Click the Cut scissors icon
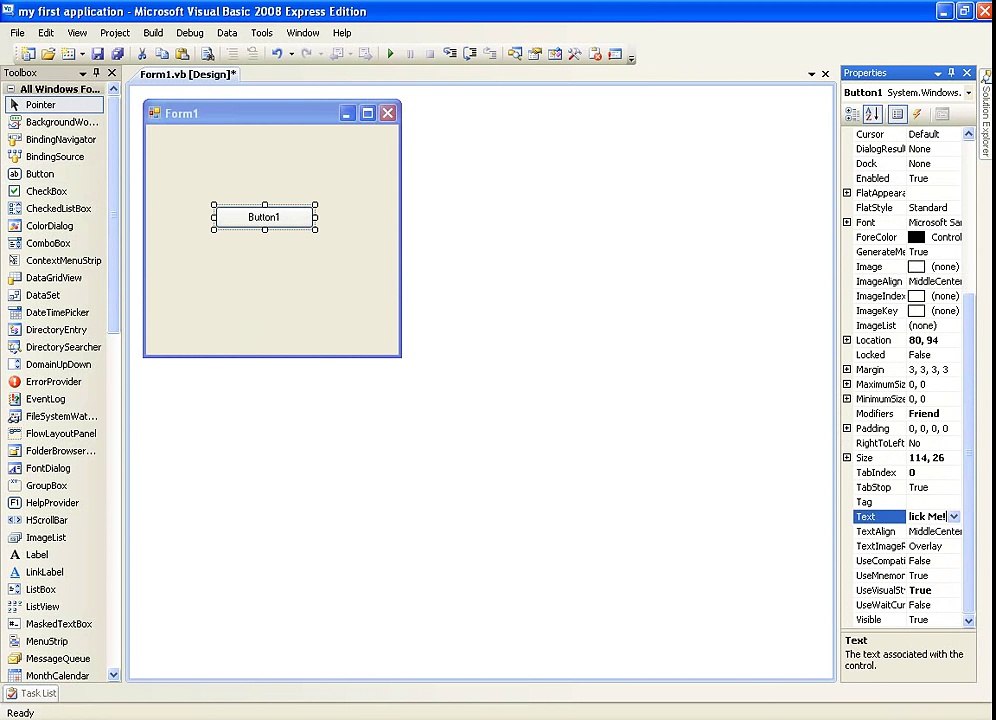This screenshot has width=996, height=720. pos(142,54)
